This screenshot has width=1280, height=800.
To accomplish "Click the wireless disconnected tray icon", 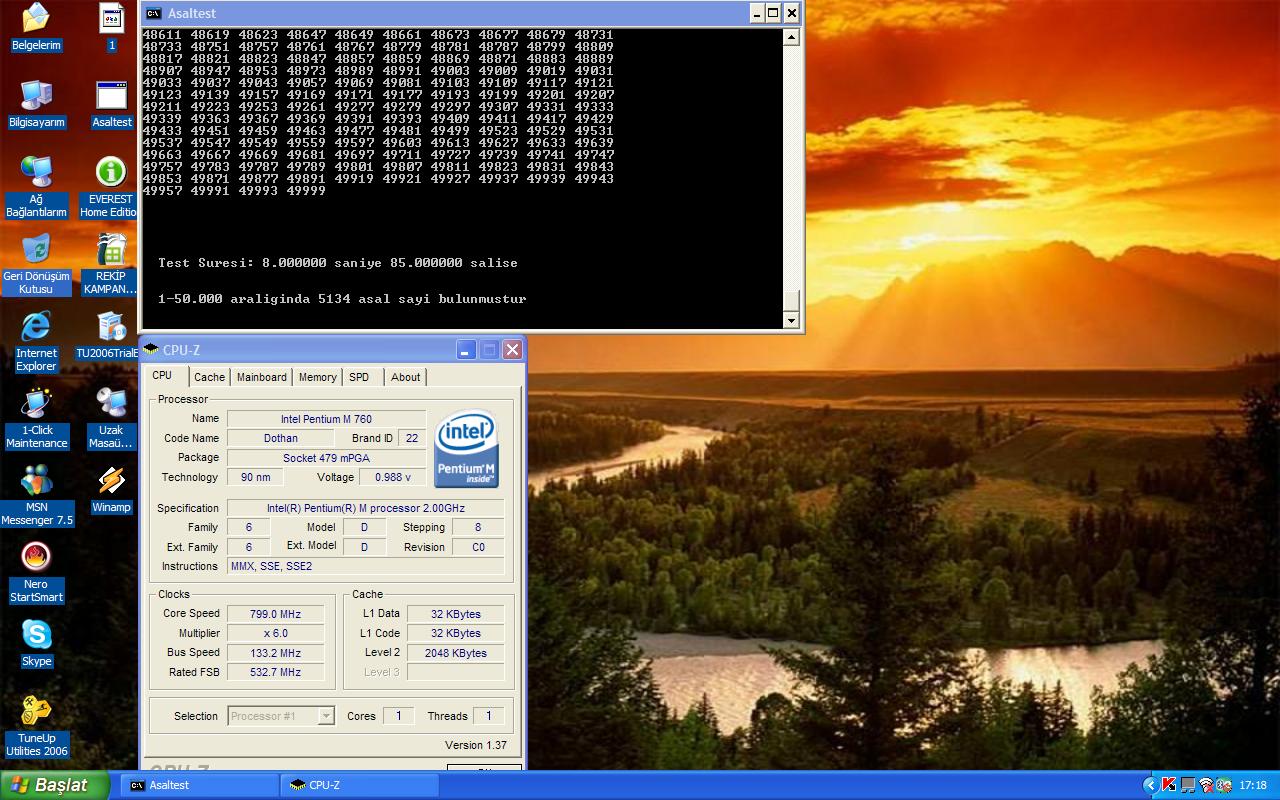I will click(x=1206, y=785).
